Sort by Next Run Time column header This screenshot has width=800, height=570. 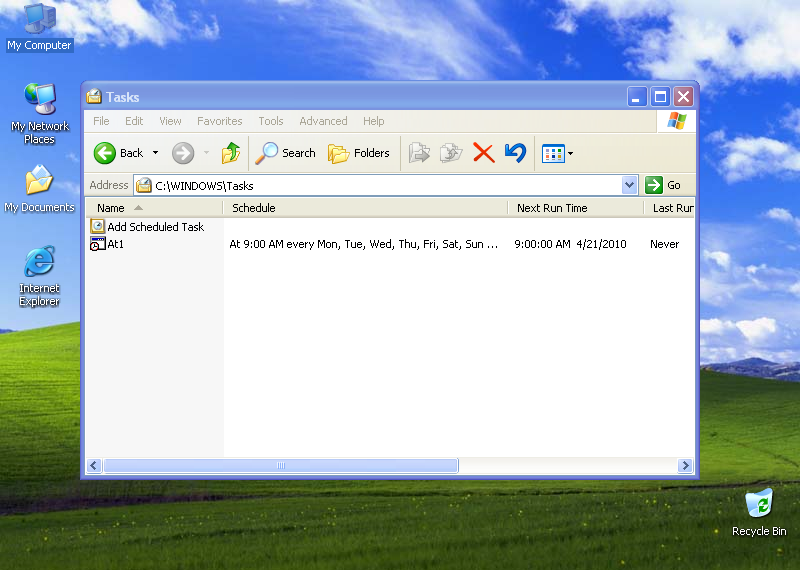(576, 208)
